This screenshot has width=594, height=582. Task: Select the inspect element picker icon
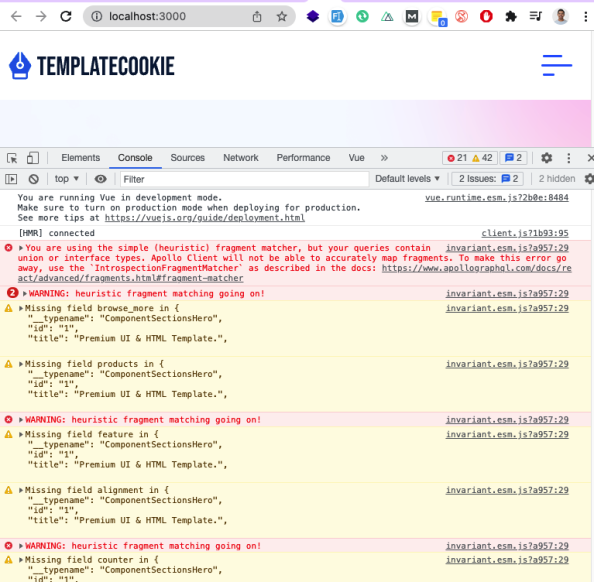point(12,158)
